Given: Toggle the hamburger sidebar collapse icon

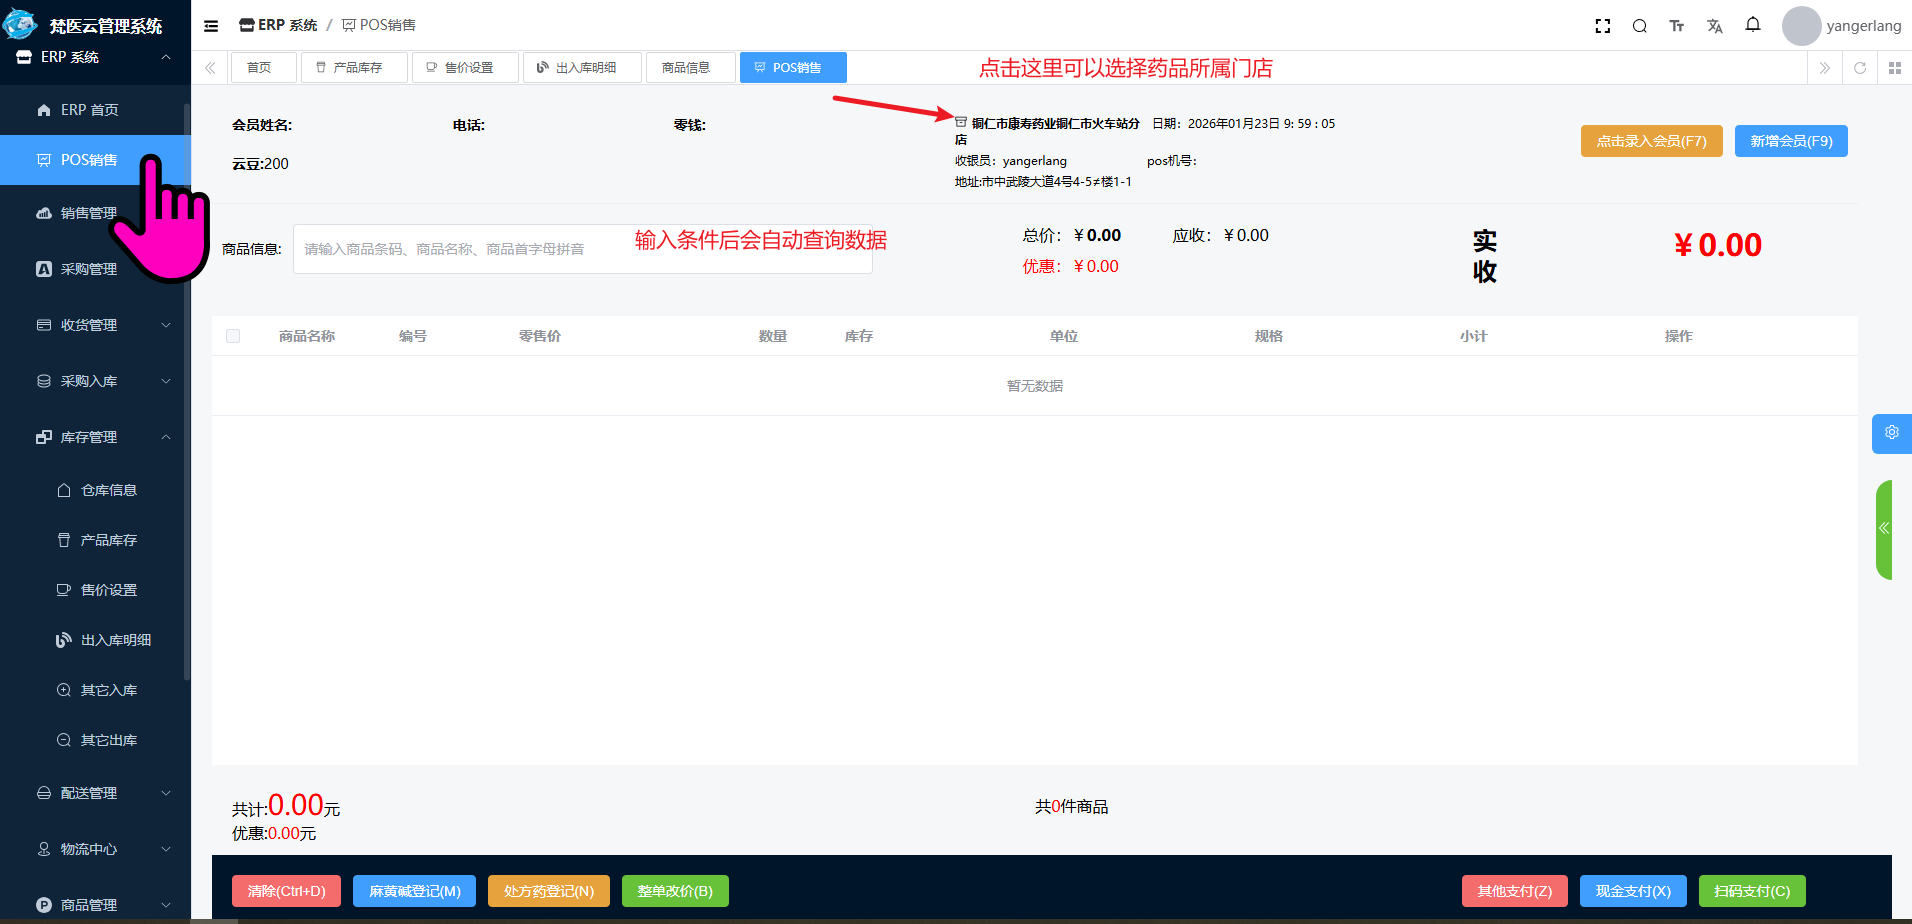Looking at the screenshot, I should 211,26.
